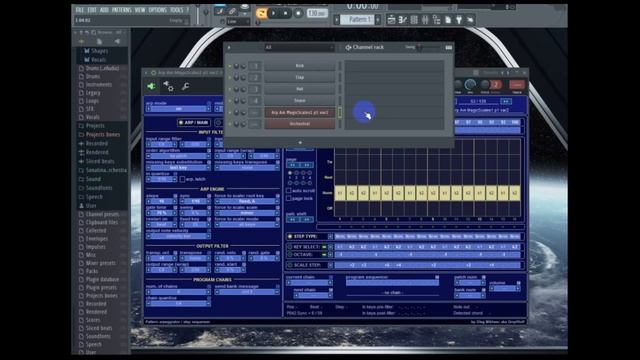Open missing keys substitution dropdown

tap(178, 168)
